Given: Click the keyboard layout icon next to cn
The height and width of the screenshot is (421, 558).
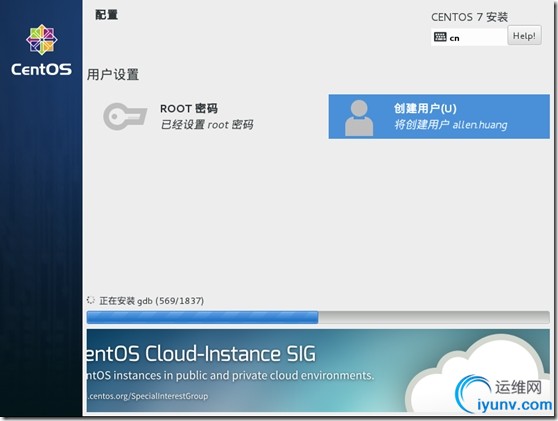Looking at the screenshot, I should 440,37.
